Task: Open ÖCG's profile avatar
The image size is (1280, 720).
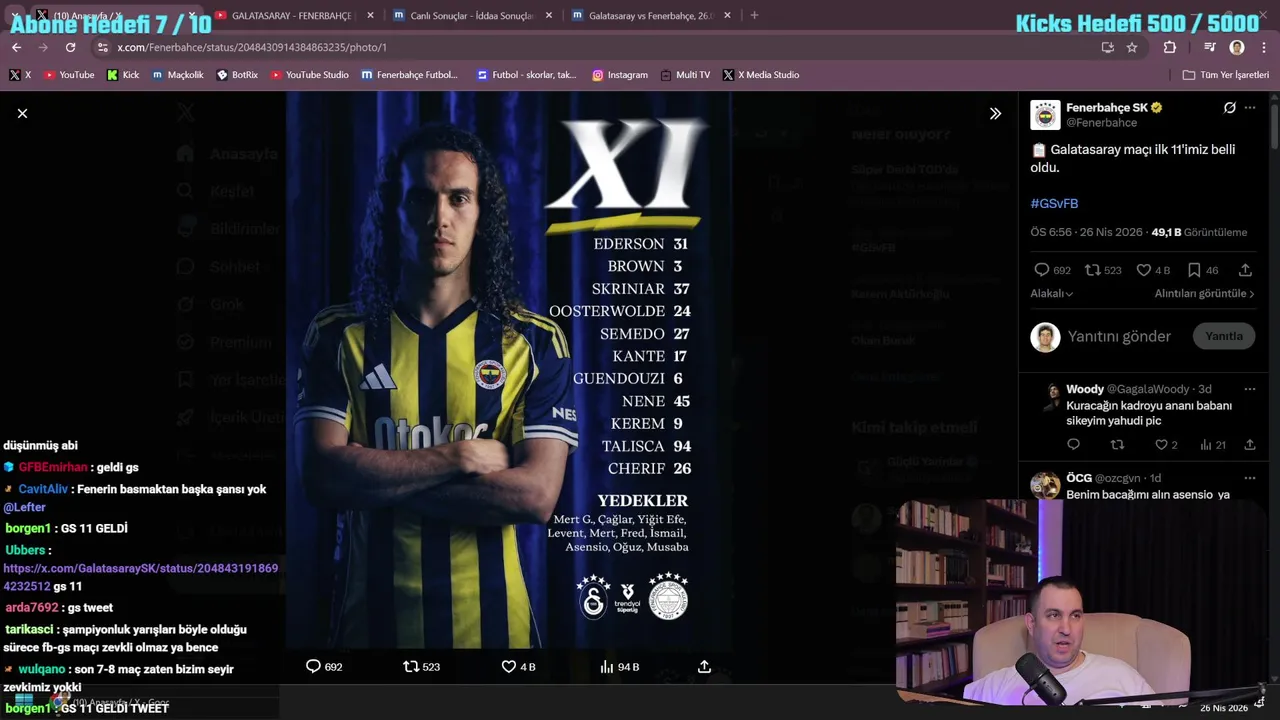Action: pos(1045,486)
